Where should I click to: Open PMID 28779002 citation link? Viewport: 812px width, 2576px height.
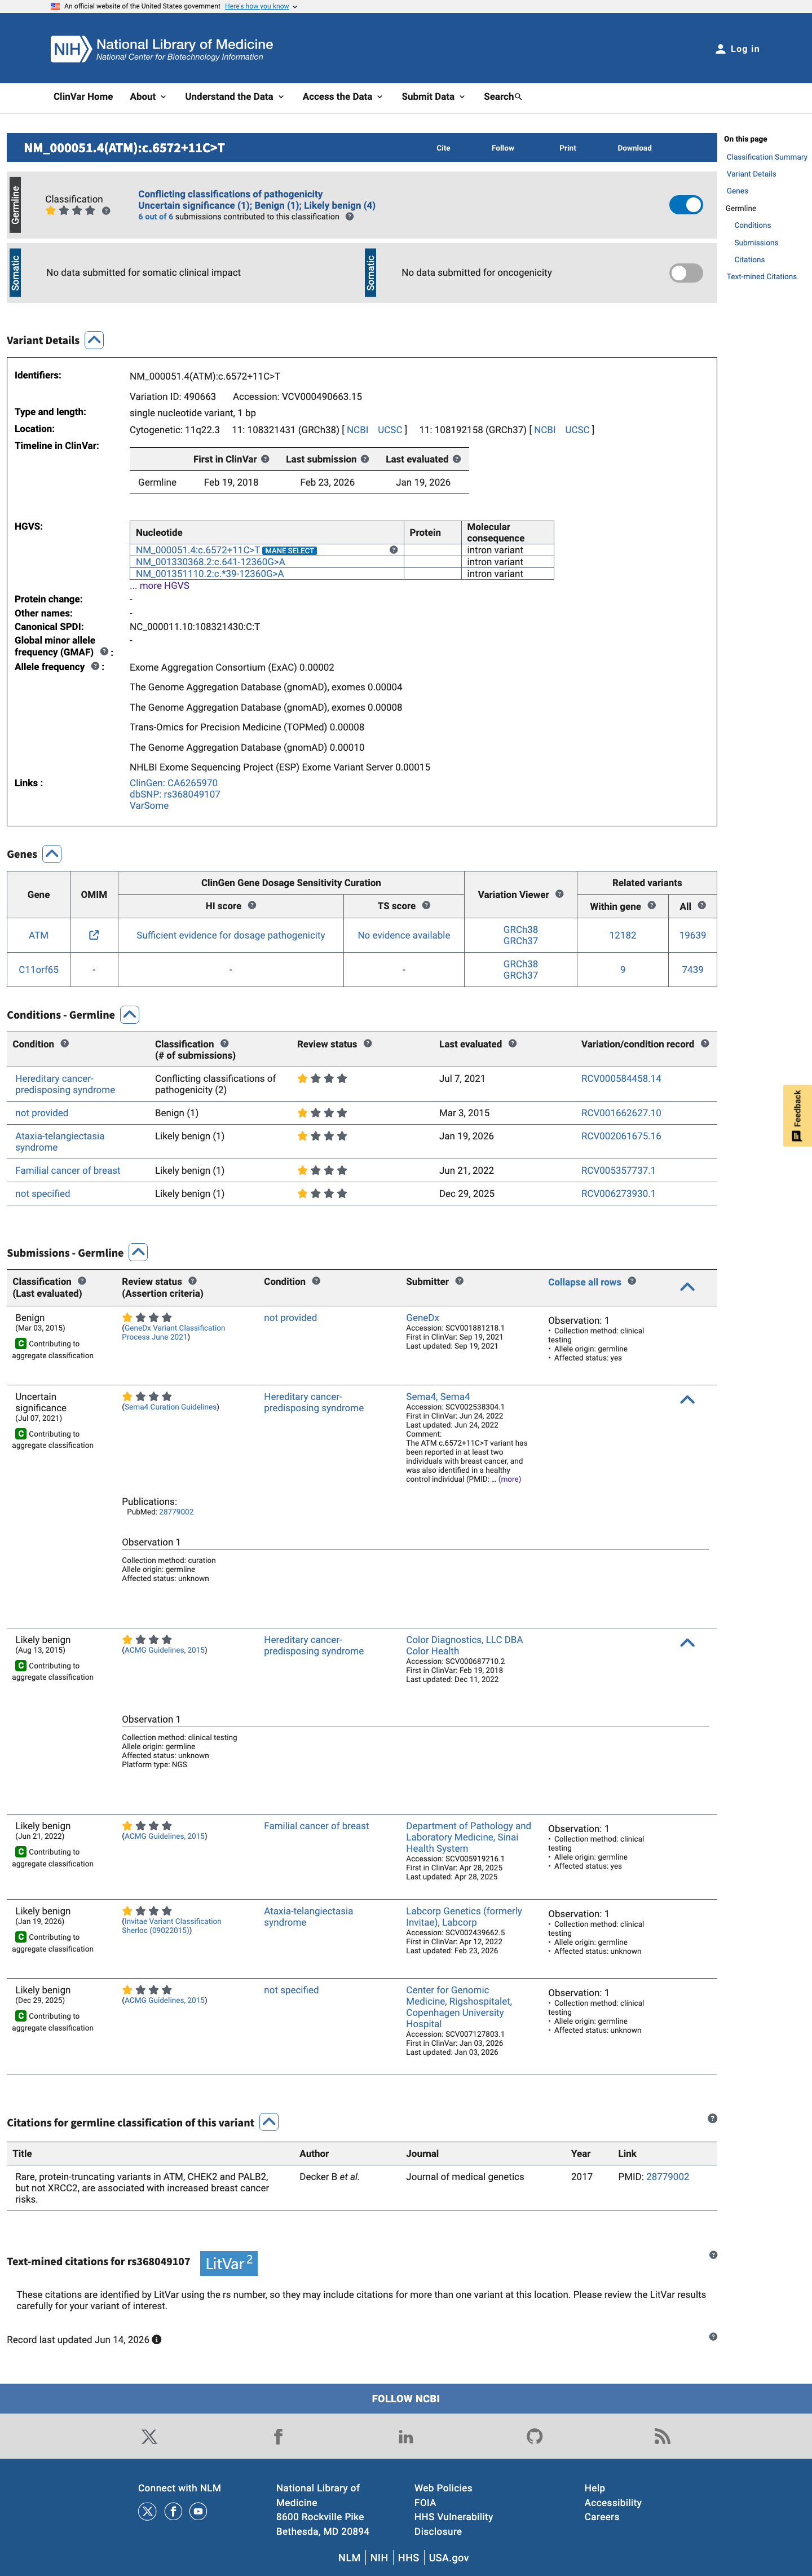point(667,2176)
